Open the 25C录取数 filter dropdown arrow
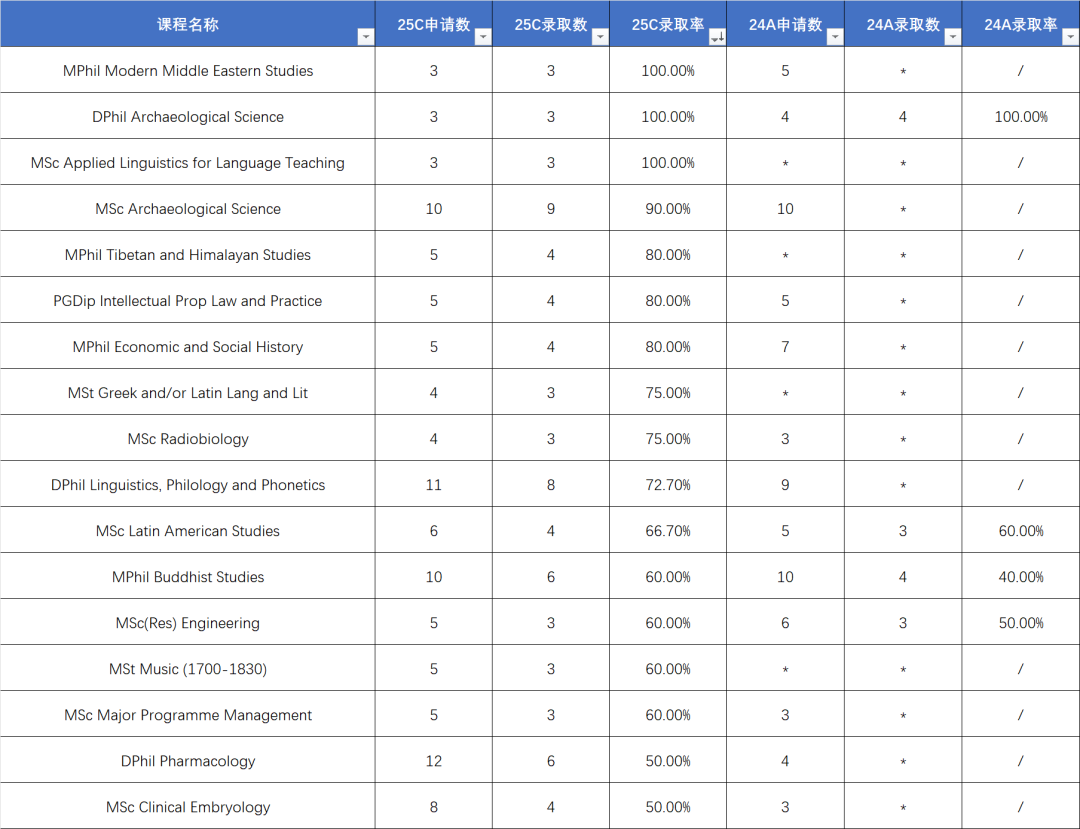The height and width of the screenshot is (829, 1080). click(x=600, y=37)
